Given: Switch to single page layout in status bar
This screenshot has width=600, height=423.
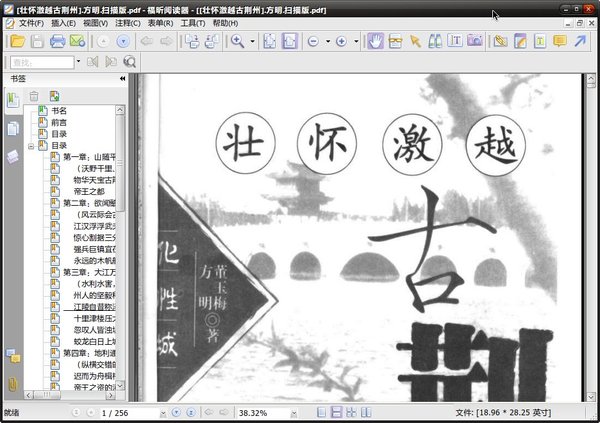Looking at the screenshot, I should [x=322, y=412].
